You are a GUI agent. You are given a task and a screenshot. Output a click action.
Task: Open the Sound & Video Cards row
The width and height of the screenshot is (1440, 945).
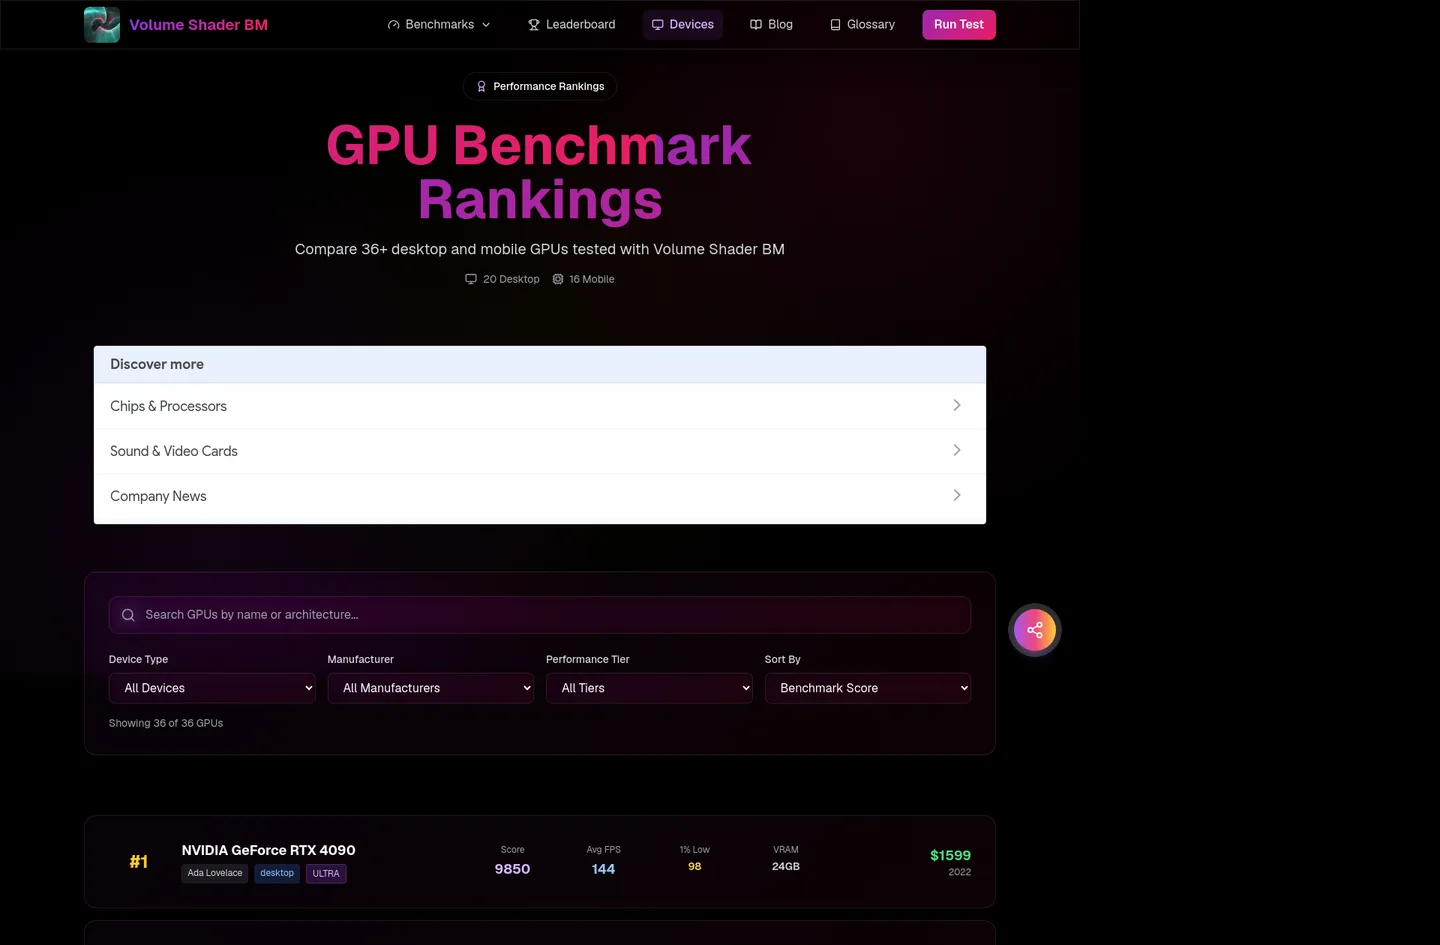click(x=540, y=451)
